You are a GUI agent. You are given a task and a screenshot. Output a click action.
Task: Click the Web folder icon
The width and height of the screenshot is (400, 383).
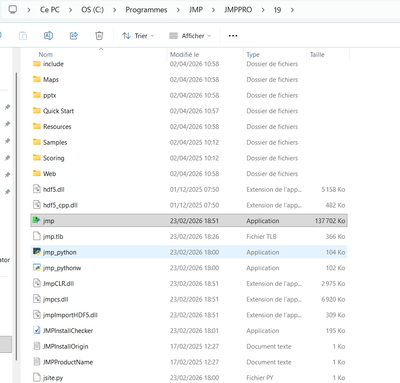[37, 173]
